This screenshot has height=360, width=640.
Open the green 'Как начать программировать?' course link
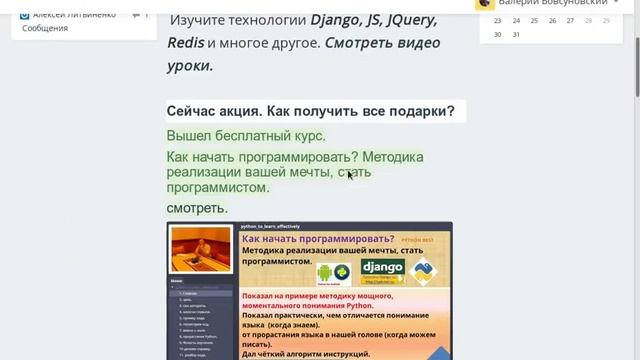(295, 172)
